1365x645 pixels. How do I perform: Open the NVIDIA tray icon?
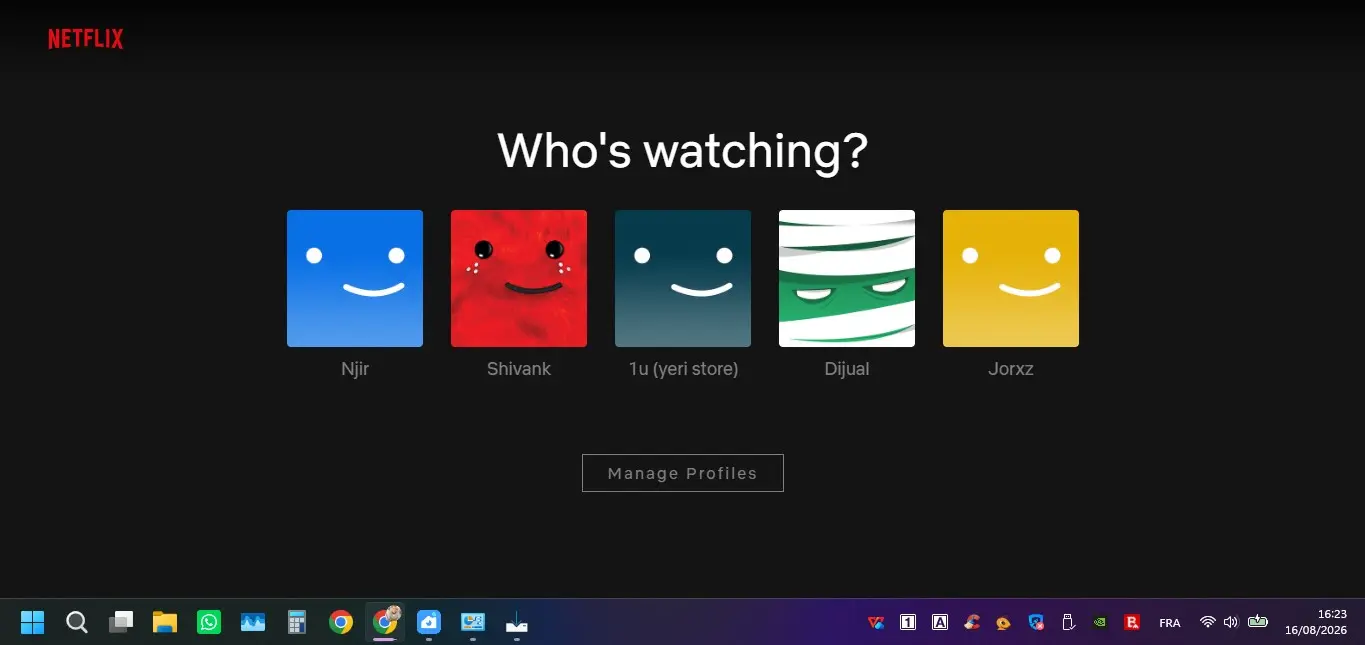pyautogui.click(x=1100, y=622)
